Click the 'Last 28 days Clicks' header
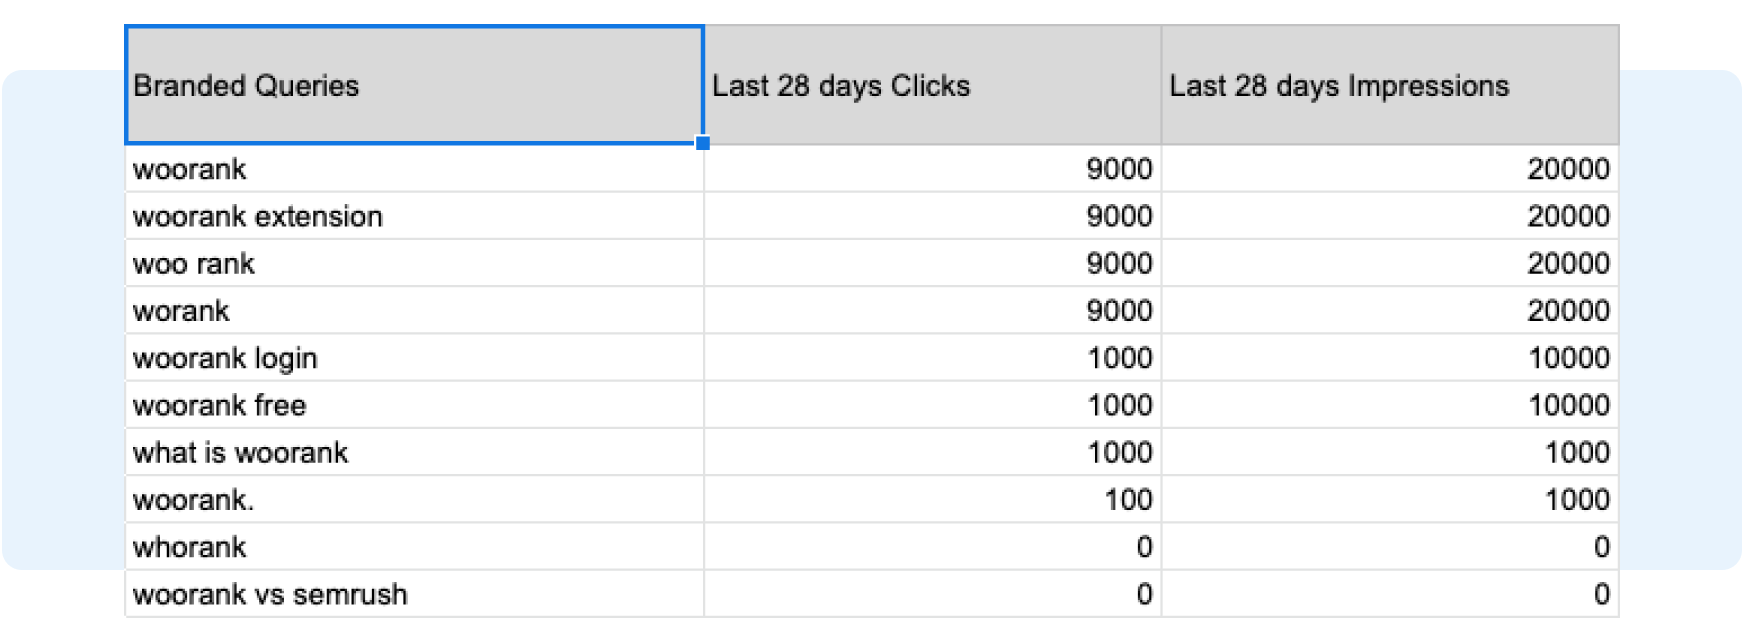This screenshot has width=1744, height=640. (x=932, y=86)
